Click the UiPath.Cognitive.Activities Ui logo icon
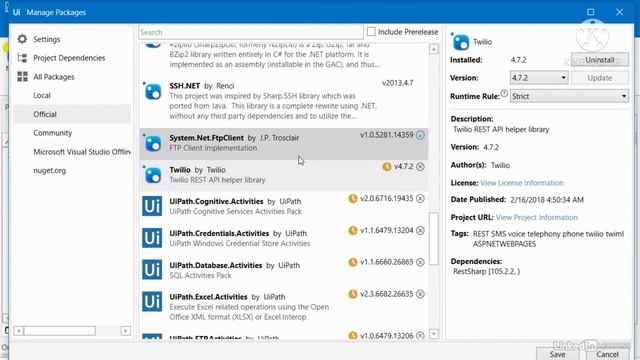640x360 pixels. pos(152,206)
